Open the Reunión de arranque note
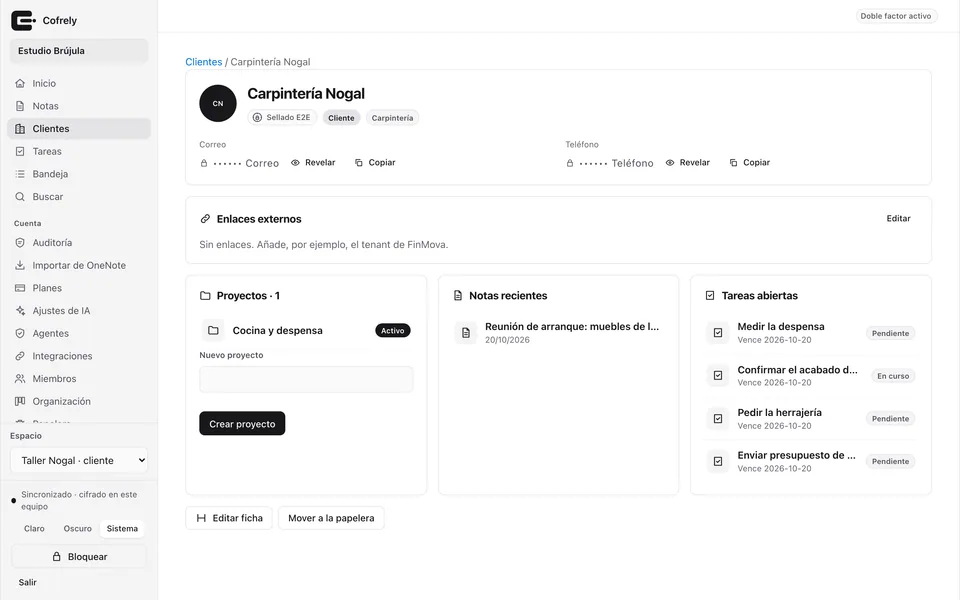The image size is (960, 600). tap(558, 332)
